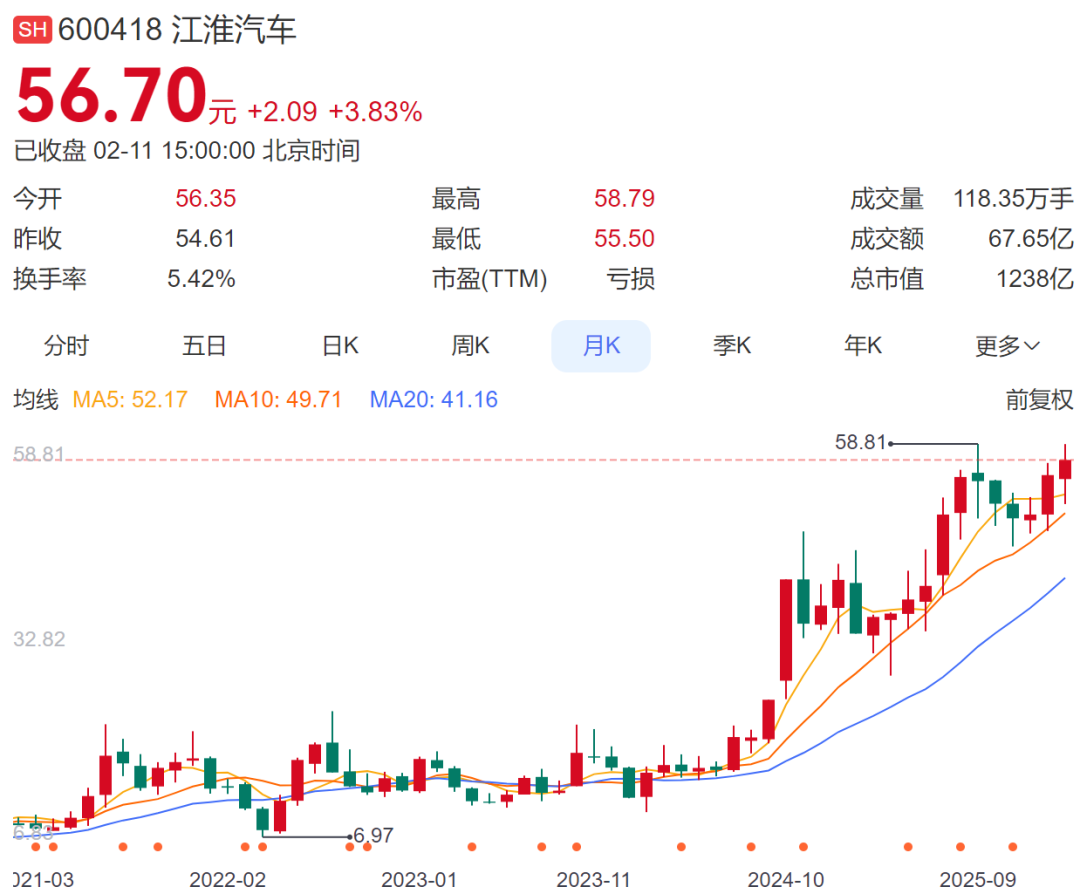Open the 季K chart view

click(732, 346)
